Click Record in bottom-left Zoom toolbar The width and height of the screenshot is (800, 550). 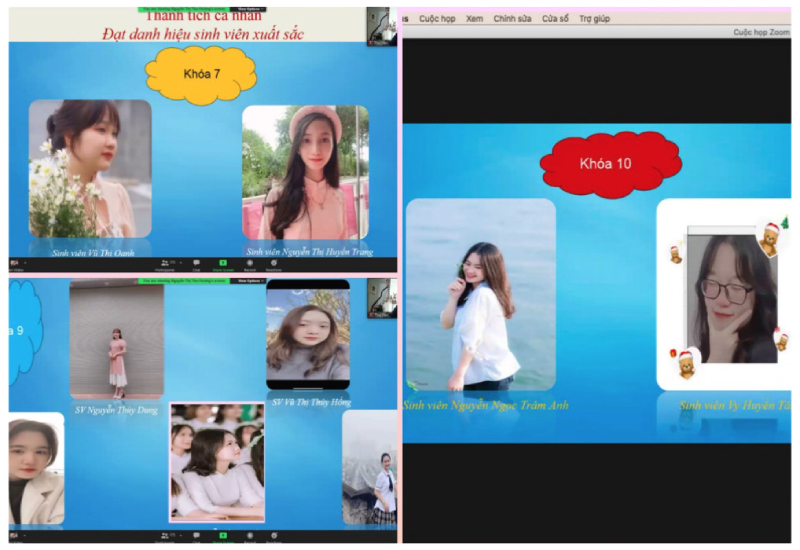(x=249, y=536)
